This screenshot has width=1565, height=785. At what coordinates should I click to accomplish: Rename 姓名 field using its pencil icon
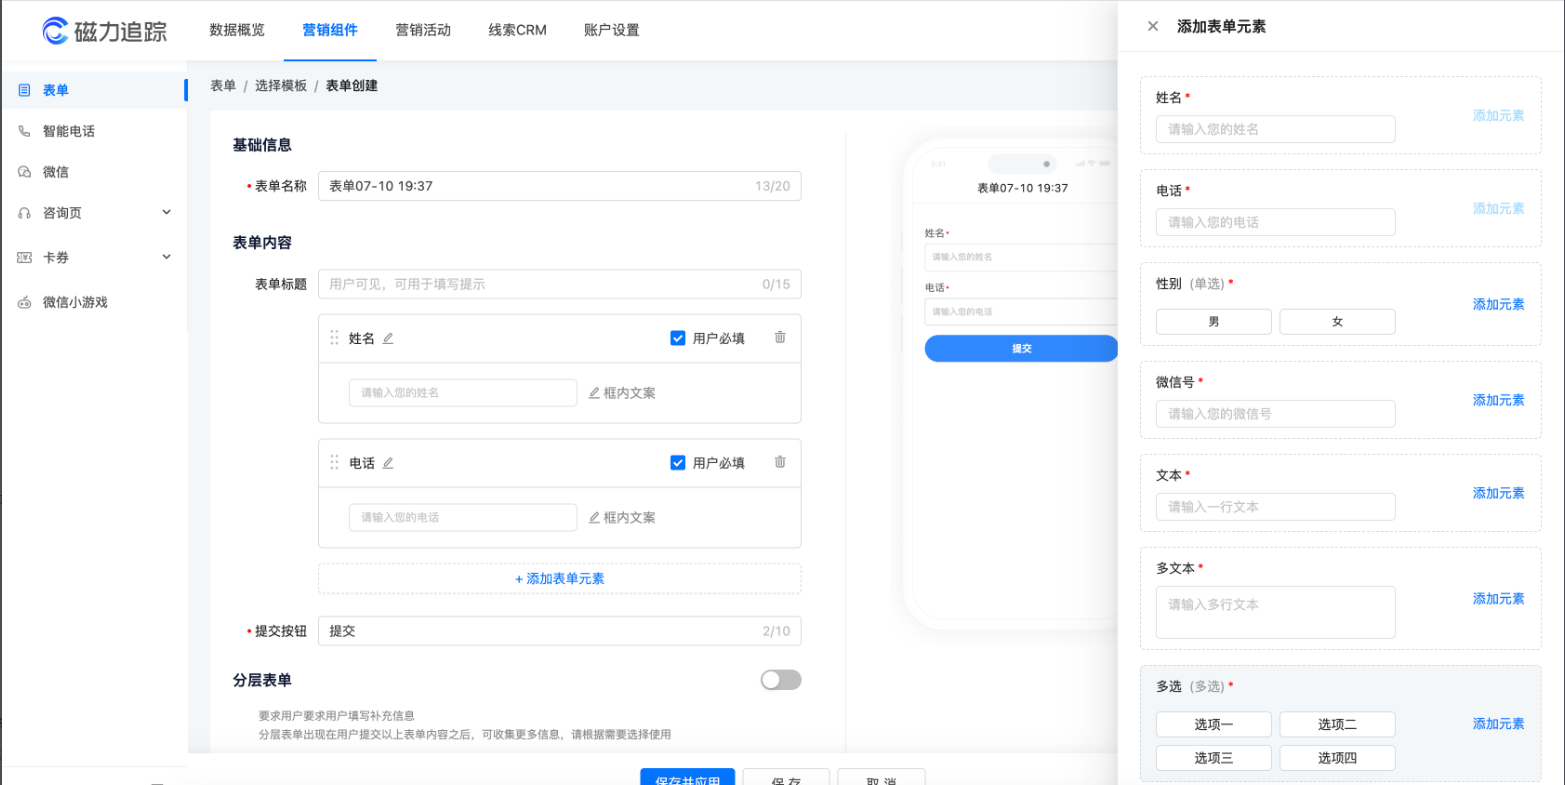[x=389, y=338]
